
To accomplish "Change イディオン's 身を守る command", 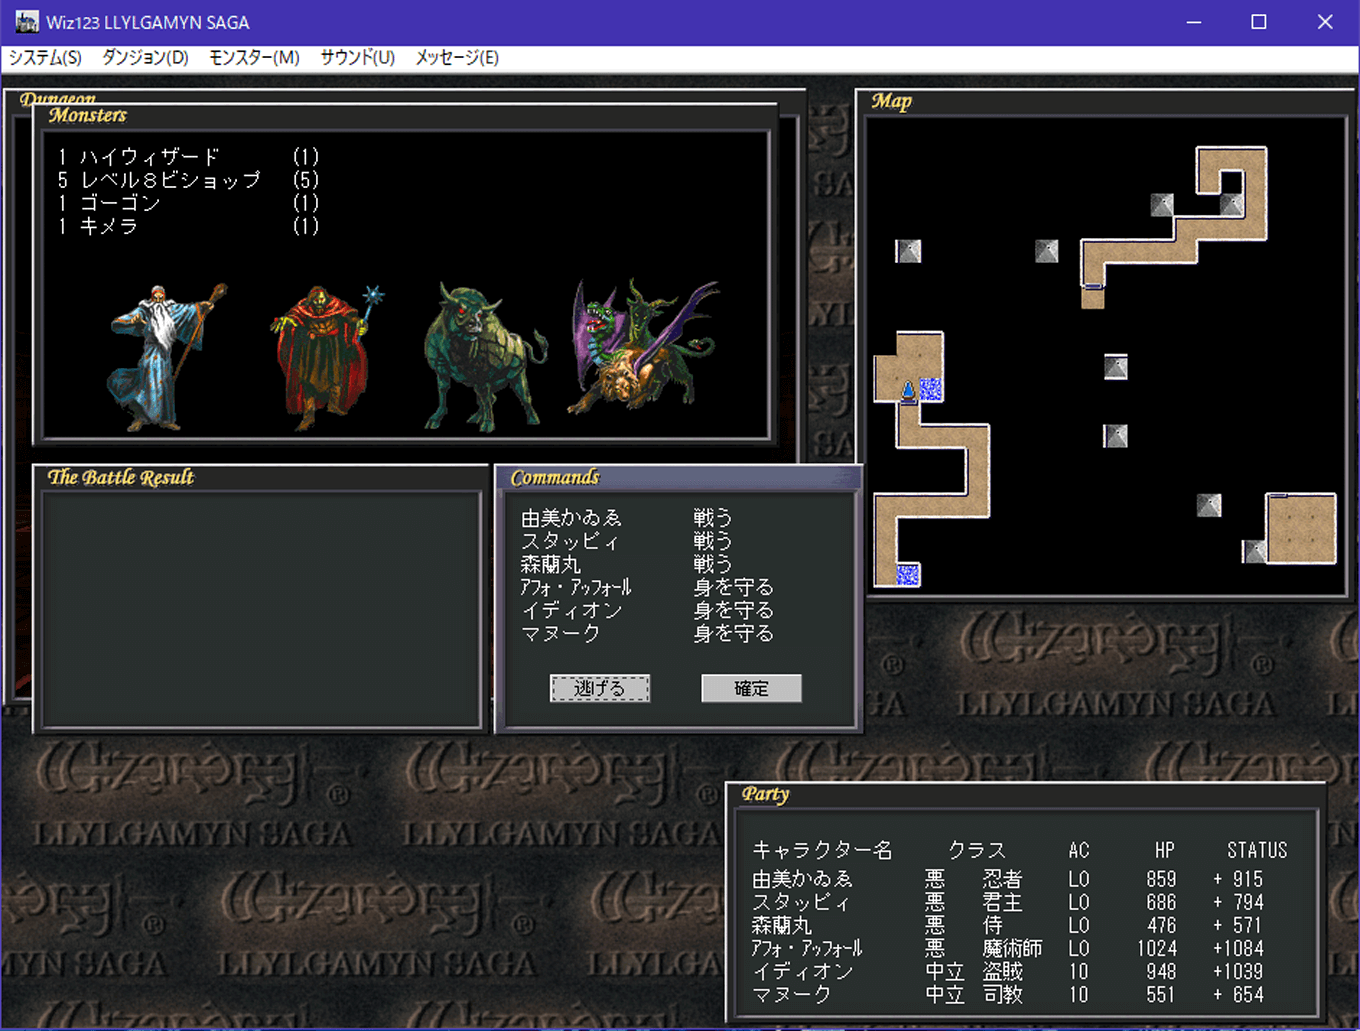I will click(733, 610).
